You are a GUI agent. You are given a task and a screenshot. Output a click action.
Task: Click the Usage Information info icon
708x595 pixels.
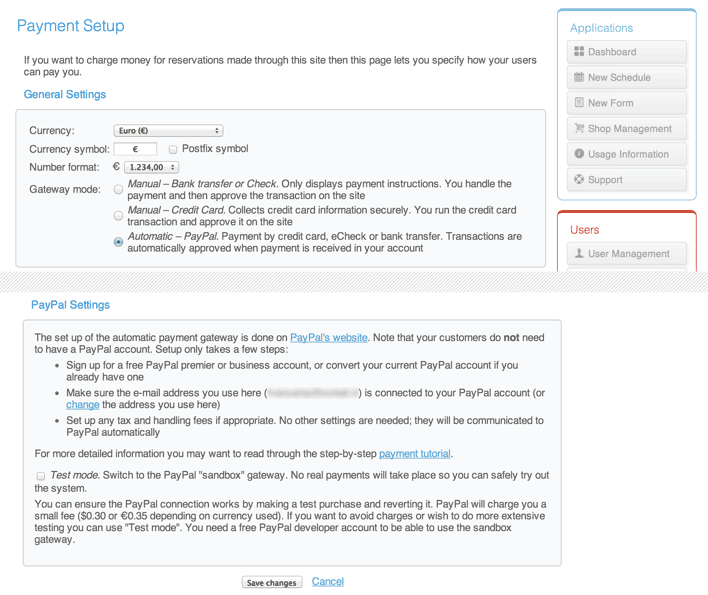click(x=579, y=154)
